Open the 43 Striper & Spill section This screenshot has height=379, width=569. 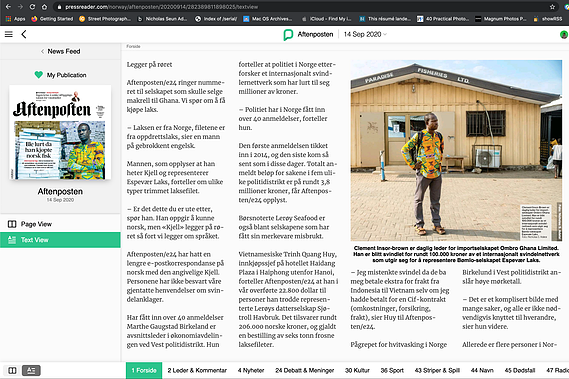[x=437, y=370]
